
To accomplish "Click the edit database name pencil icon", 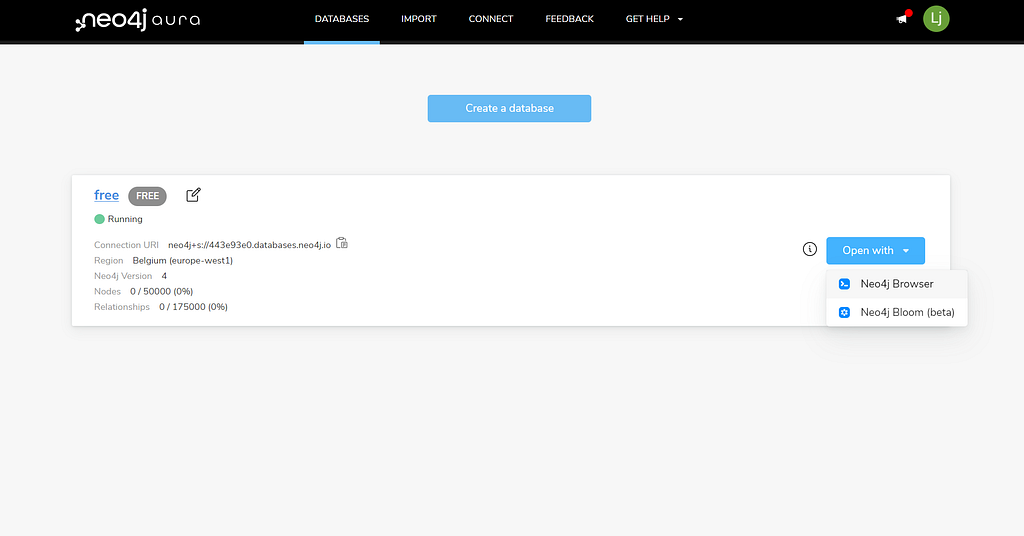I will (193, 195).
